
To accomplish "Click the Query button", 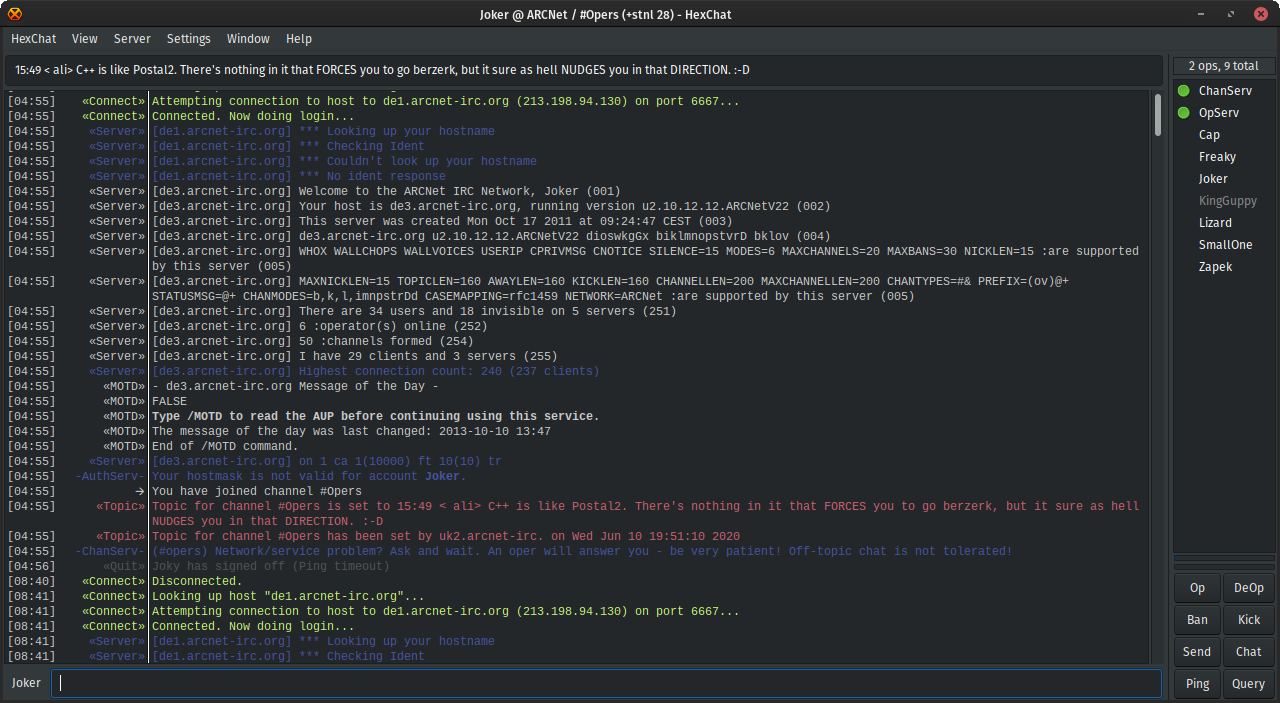I will point(1249,684).
